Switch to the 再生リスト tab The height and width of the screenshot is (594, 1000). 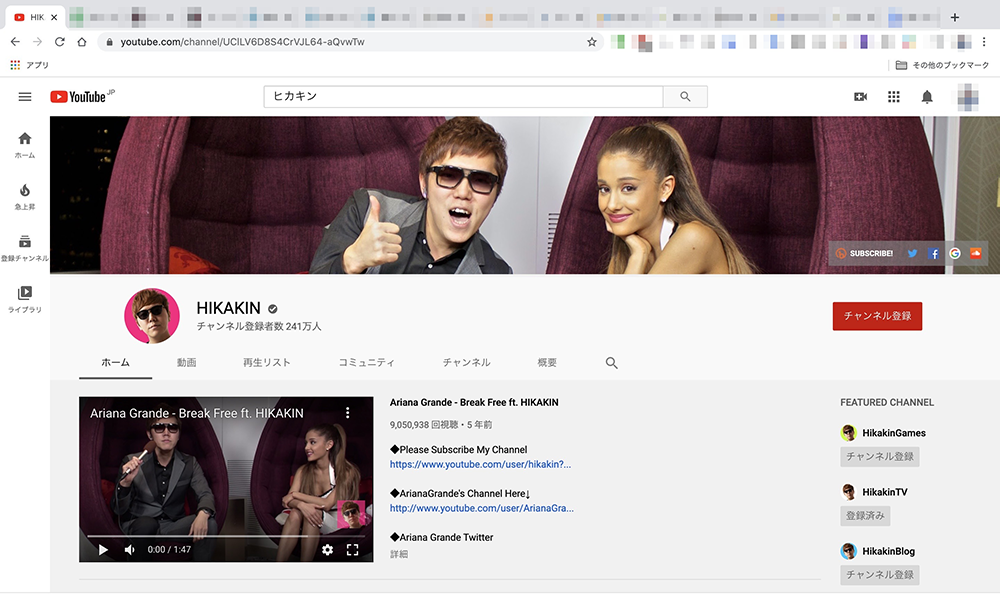pyautogui.click(x=267, y=362)
